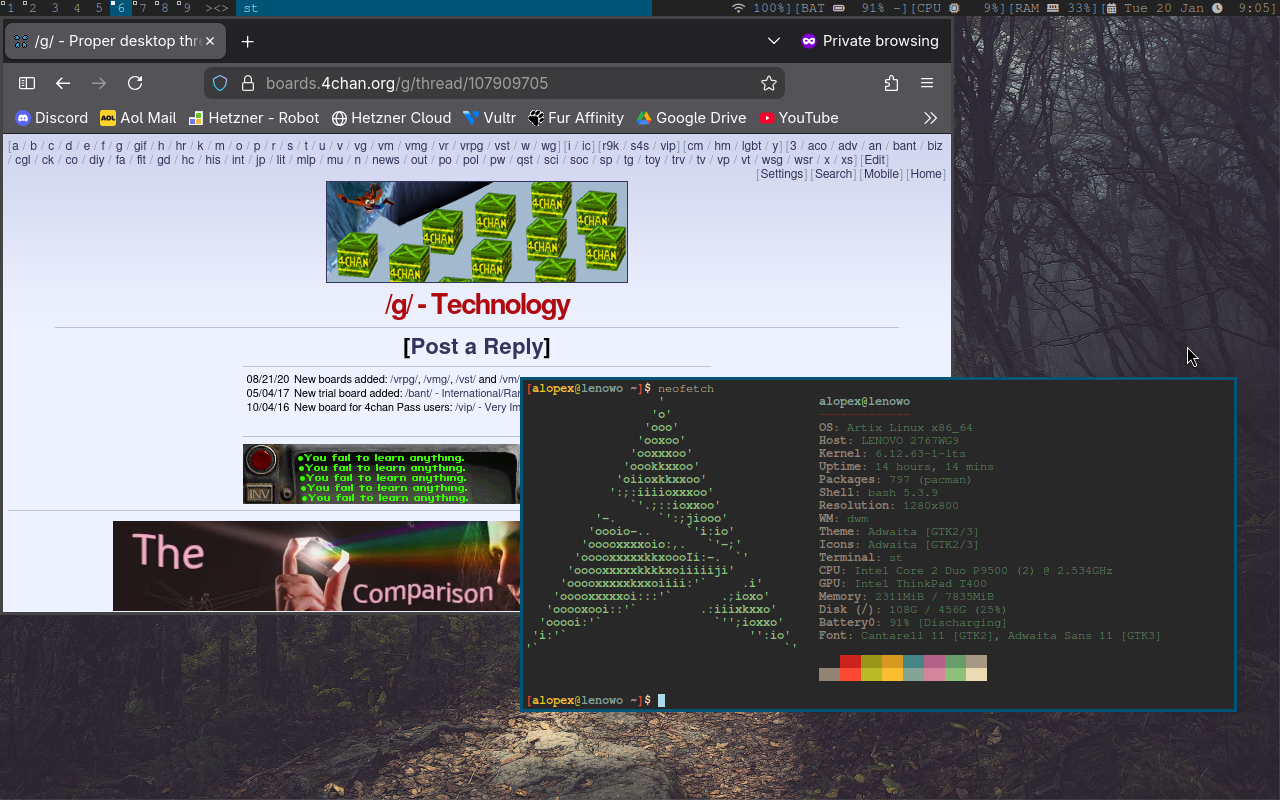This screenshot has width=1280, height=800.
Task: Open the Discord bookmark
Action: (x=52, y=118)
